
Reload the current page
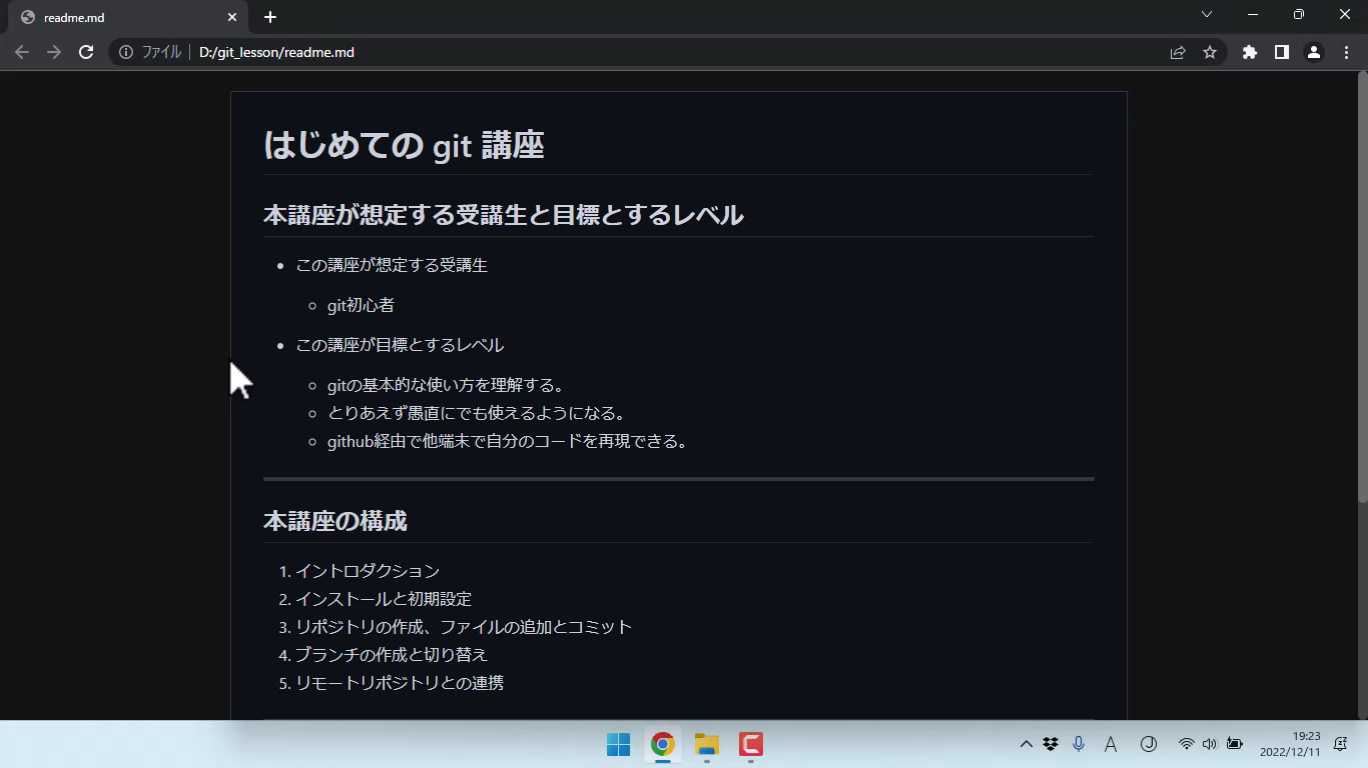point(86,51)
